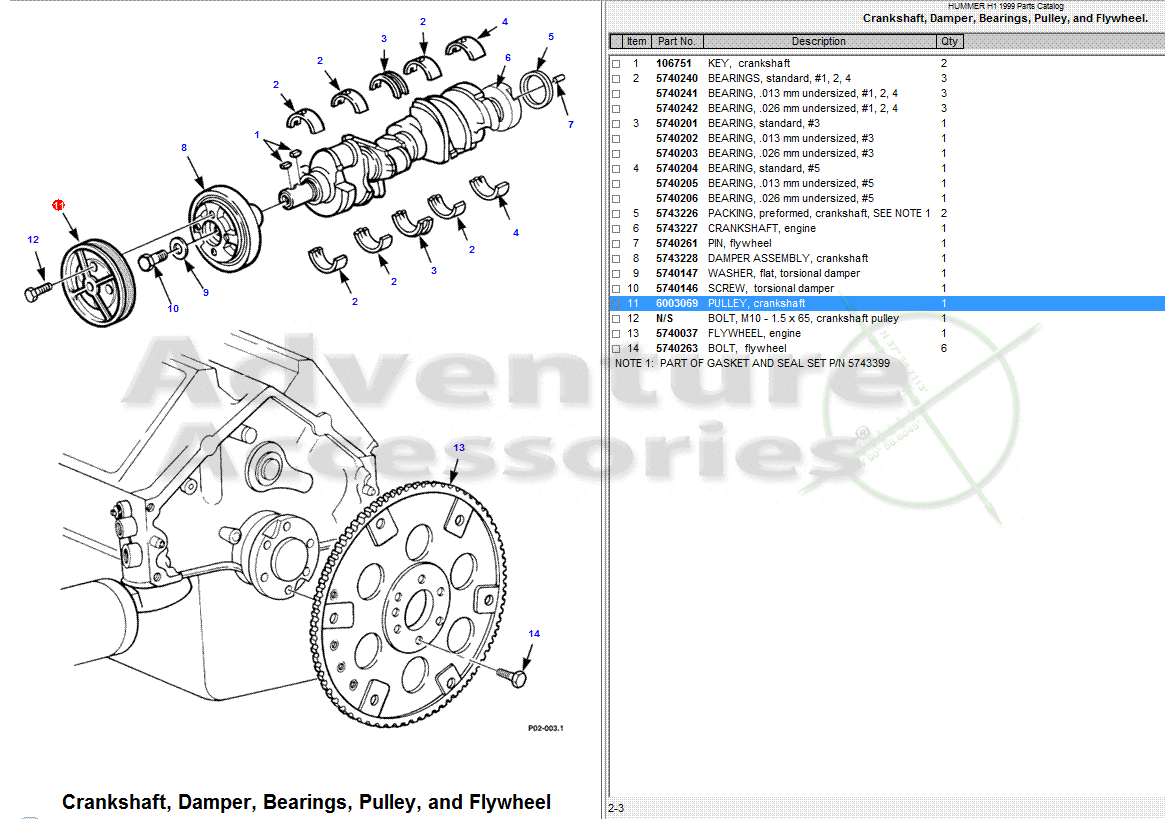Check the torsional damper SCREW checkbox

coord(616,288)
